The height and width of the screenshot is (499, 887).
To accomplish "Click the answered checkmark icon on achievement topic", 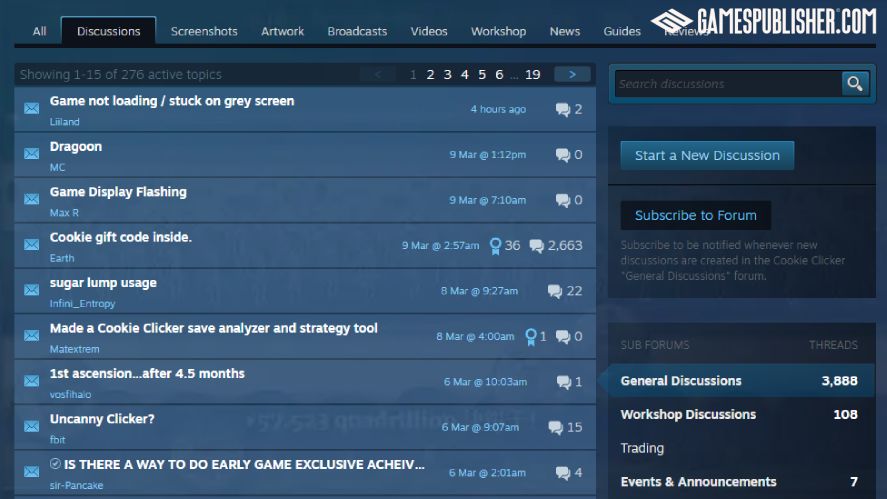I will pyautogui.click(x=55, y=464).
